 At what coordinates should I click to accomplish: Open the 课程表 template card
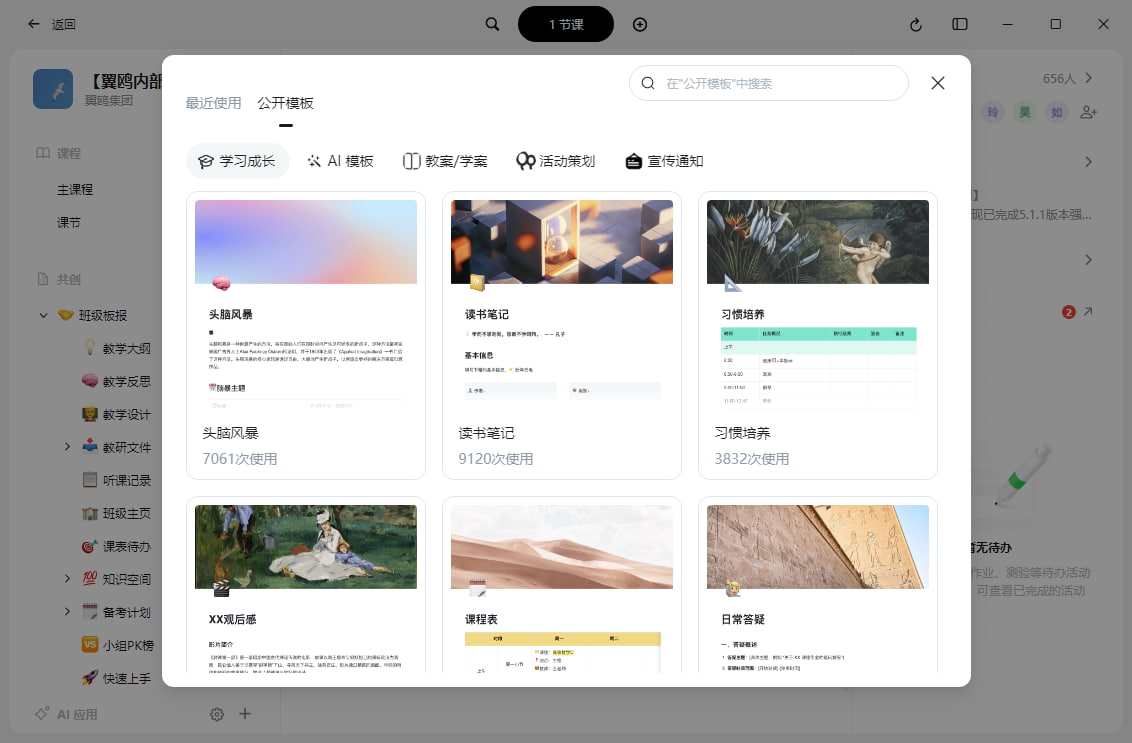[x=562, y=585]
